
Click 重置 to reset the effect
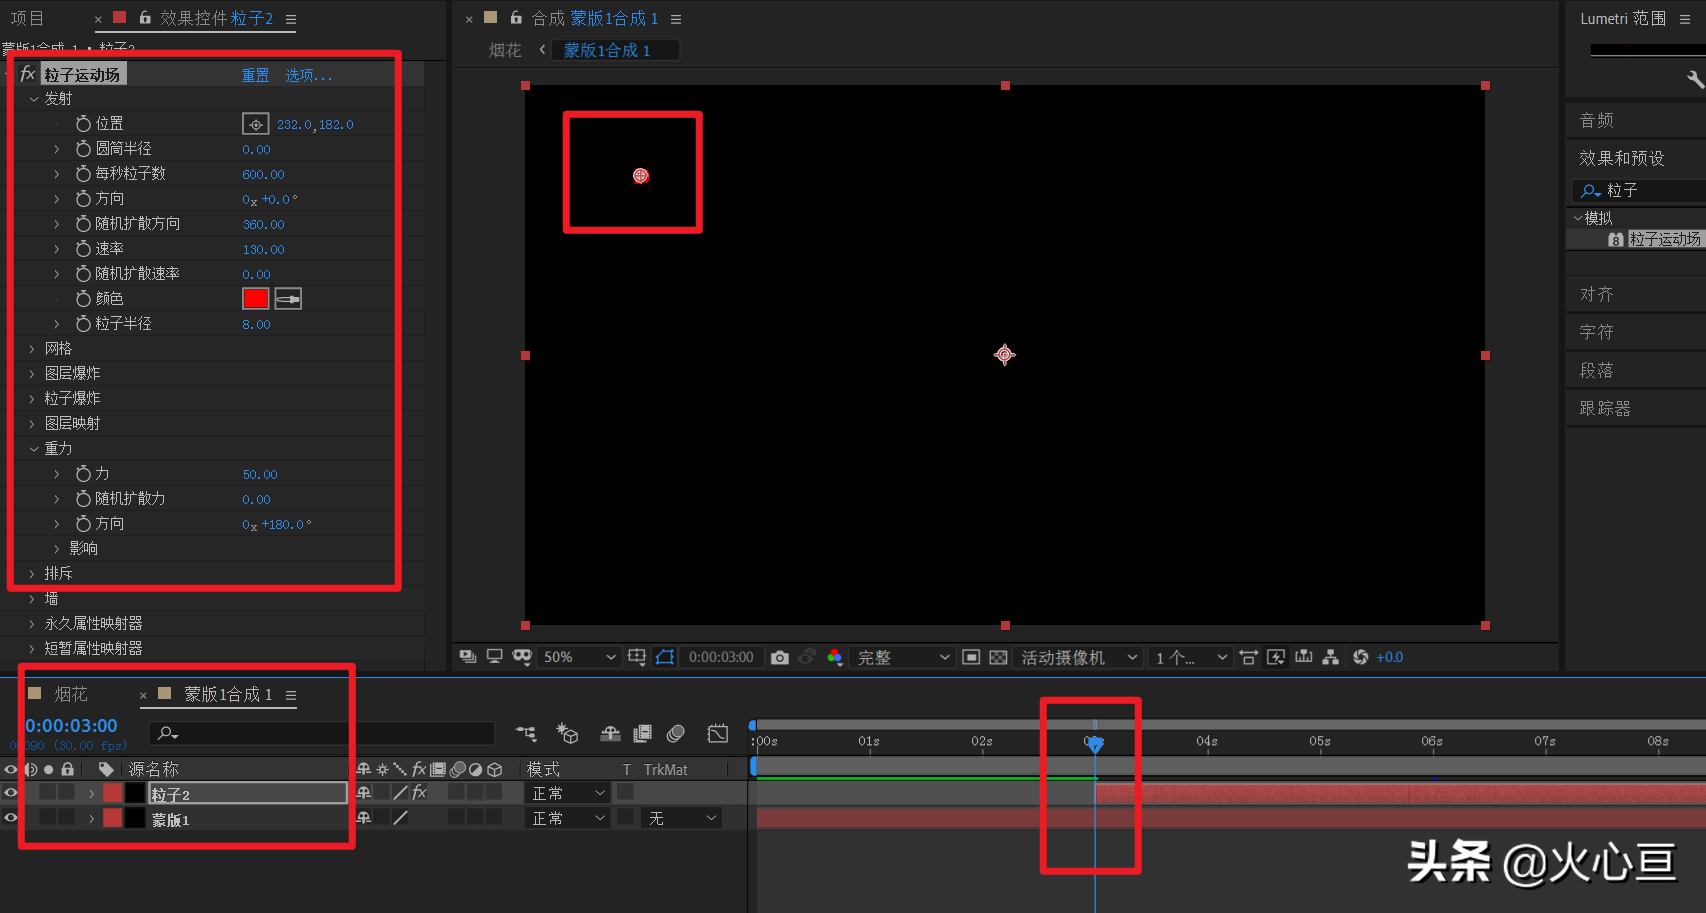click(255, 75)
